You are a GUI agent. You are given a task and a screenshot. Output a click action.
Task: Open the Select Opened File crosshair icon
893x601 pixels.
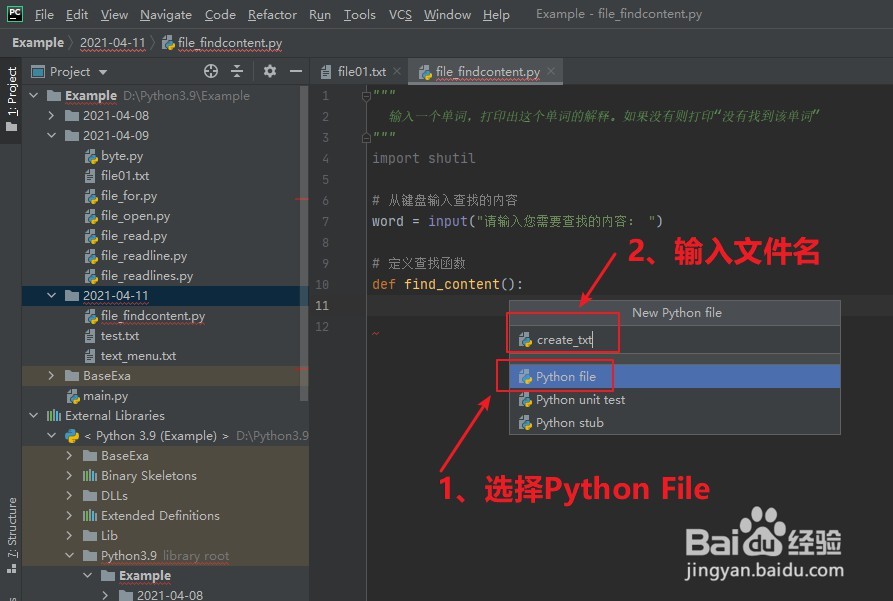(209, 71)
